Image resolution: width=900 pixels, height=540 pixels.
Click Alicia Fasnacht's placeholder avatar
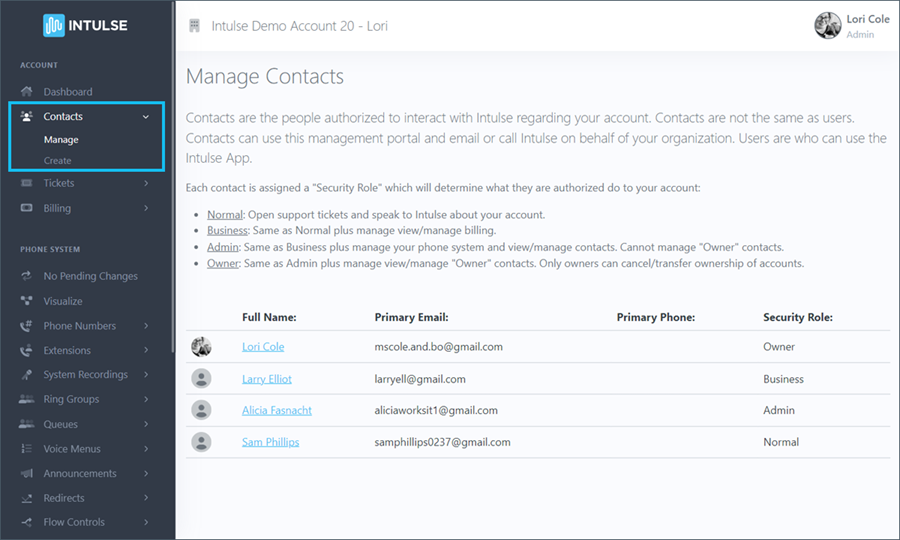coord(201,410)
